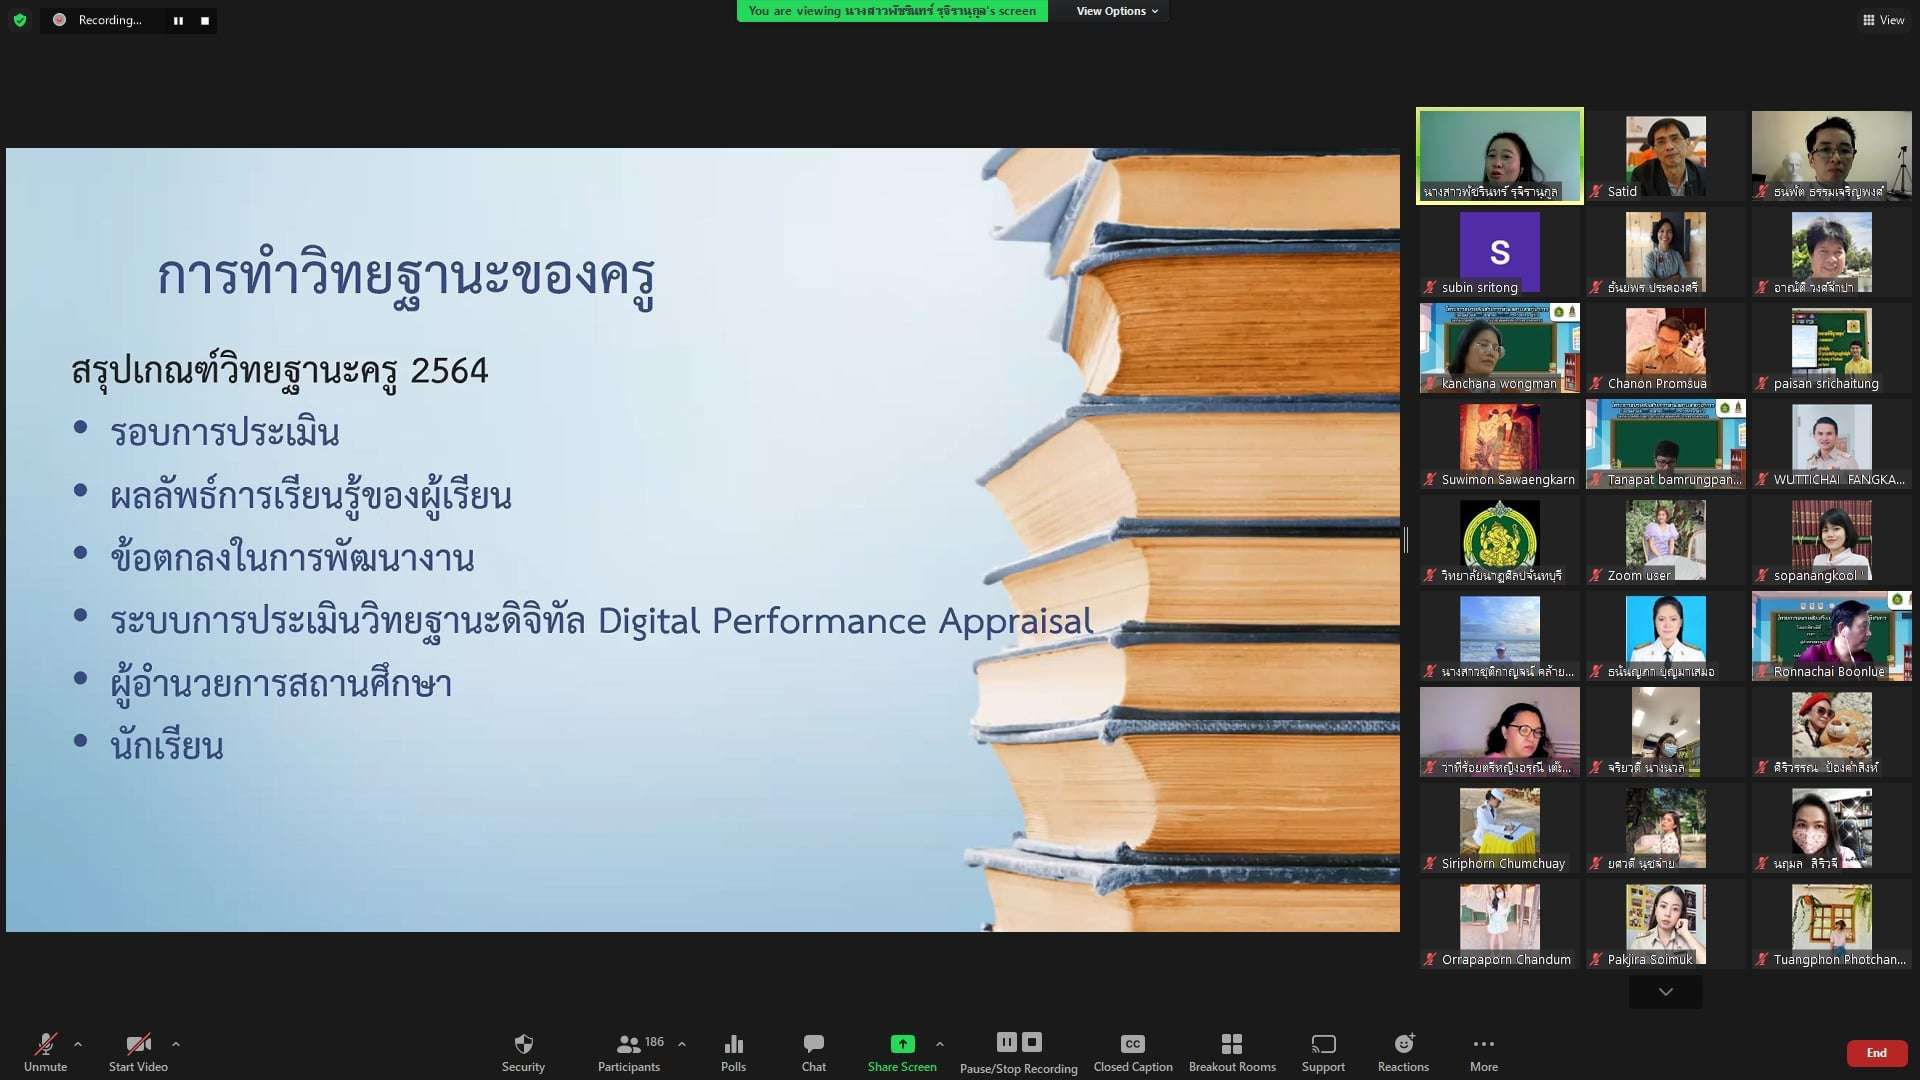Select Ronnachai Boonlue video thumbnail
The width and height of the screenshot is (1920, 1080).
[1831, 636]
